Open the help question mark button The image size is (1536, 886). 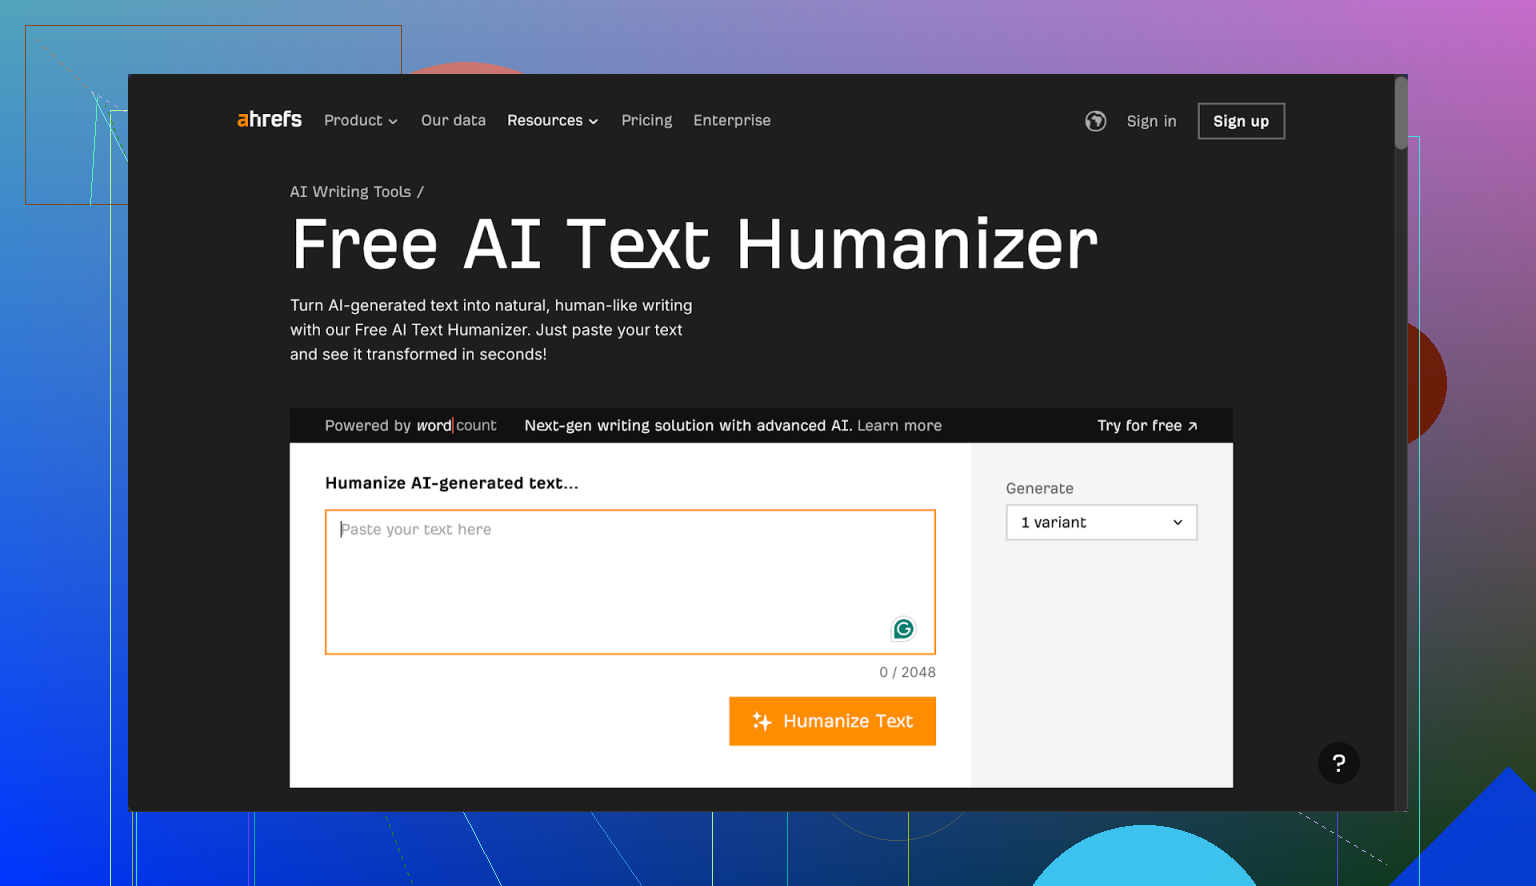1338,763
